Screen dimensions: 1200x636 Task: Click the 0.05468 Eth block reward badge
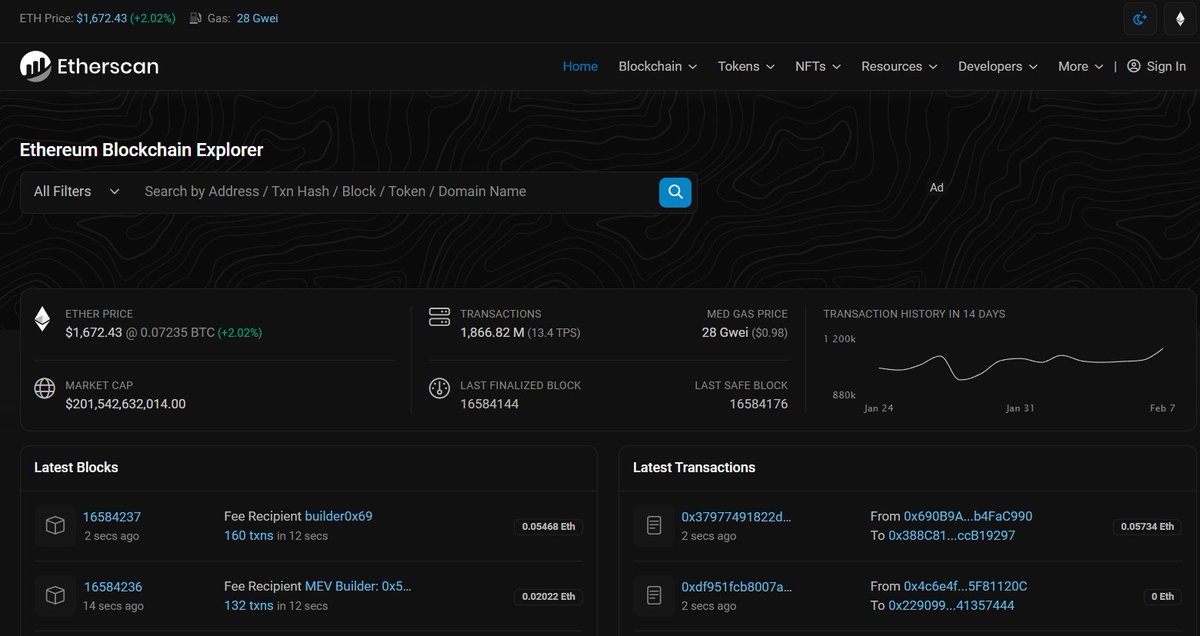click(x=548, y=526)
